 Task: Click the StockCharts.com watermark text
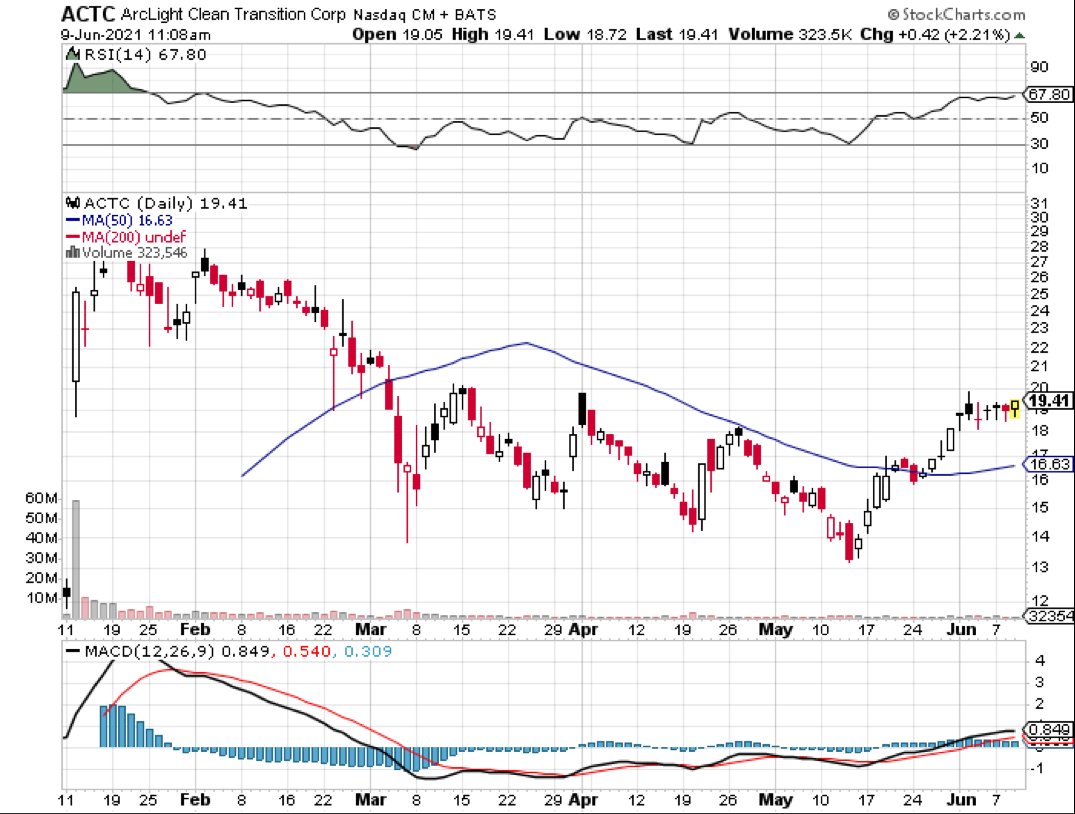coord(956,14)
